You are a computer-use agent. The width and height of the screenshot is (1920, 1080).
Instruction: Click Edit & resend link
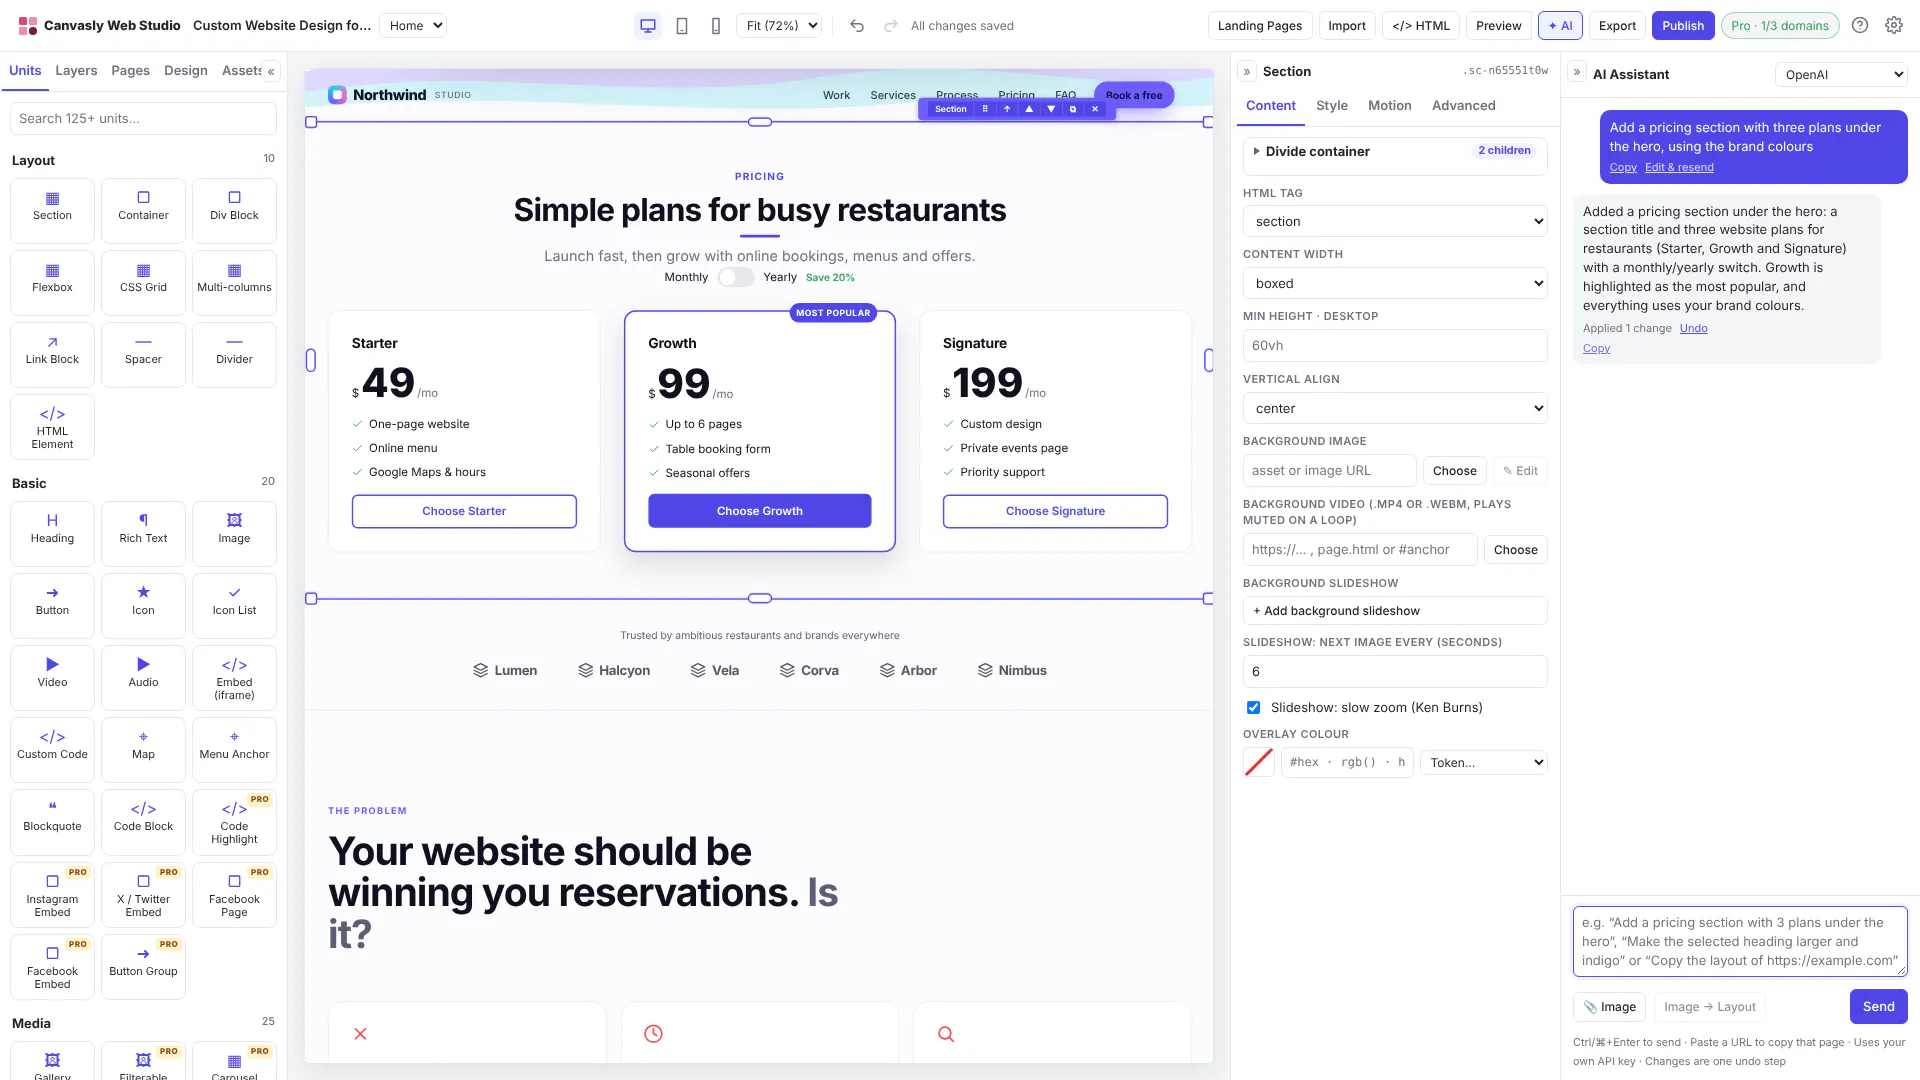(x=1679, y=168)
